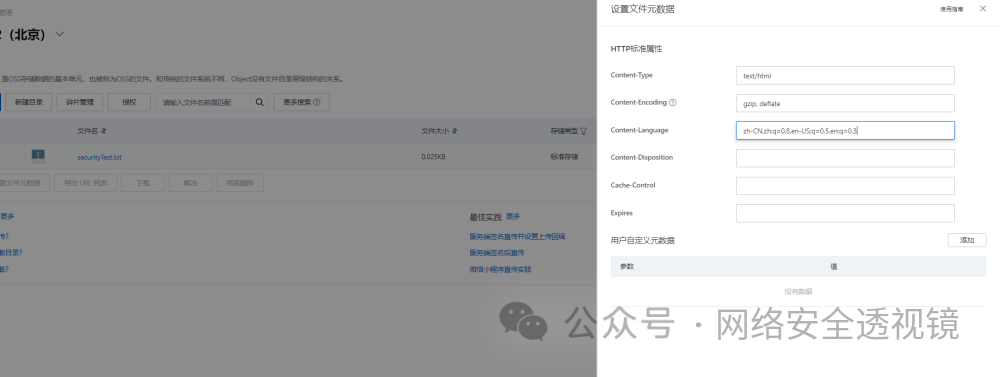This screenshot has width=1000, height=377.
Task: Click the 标准存储 storage type cell
Action: click(x=564, y=157)
